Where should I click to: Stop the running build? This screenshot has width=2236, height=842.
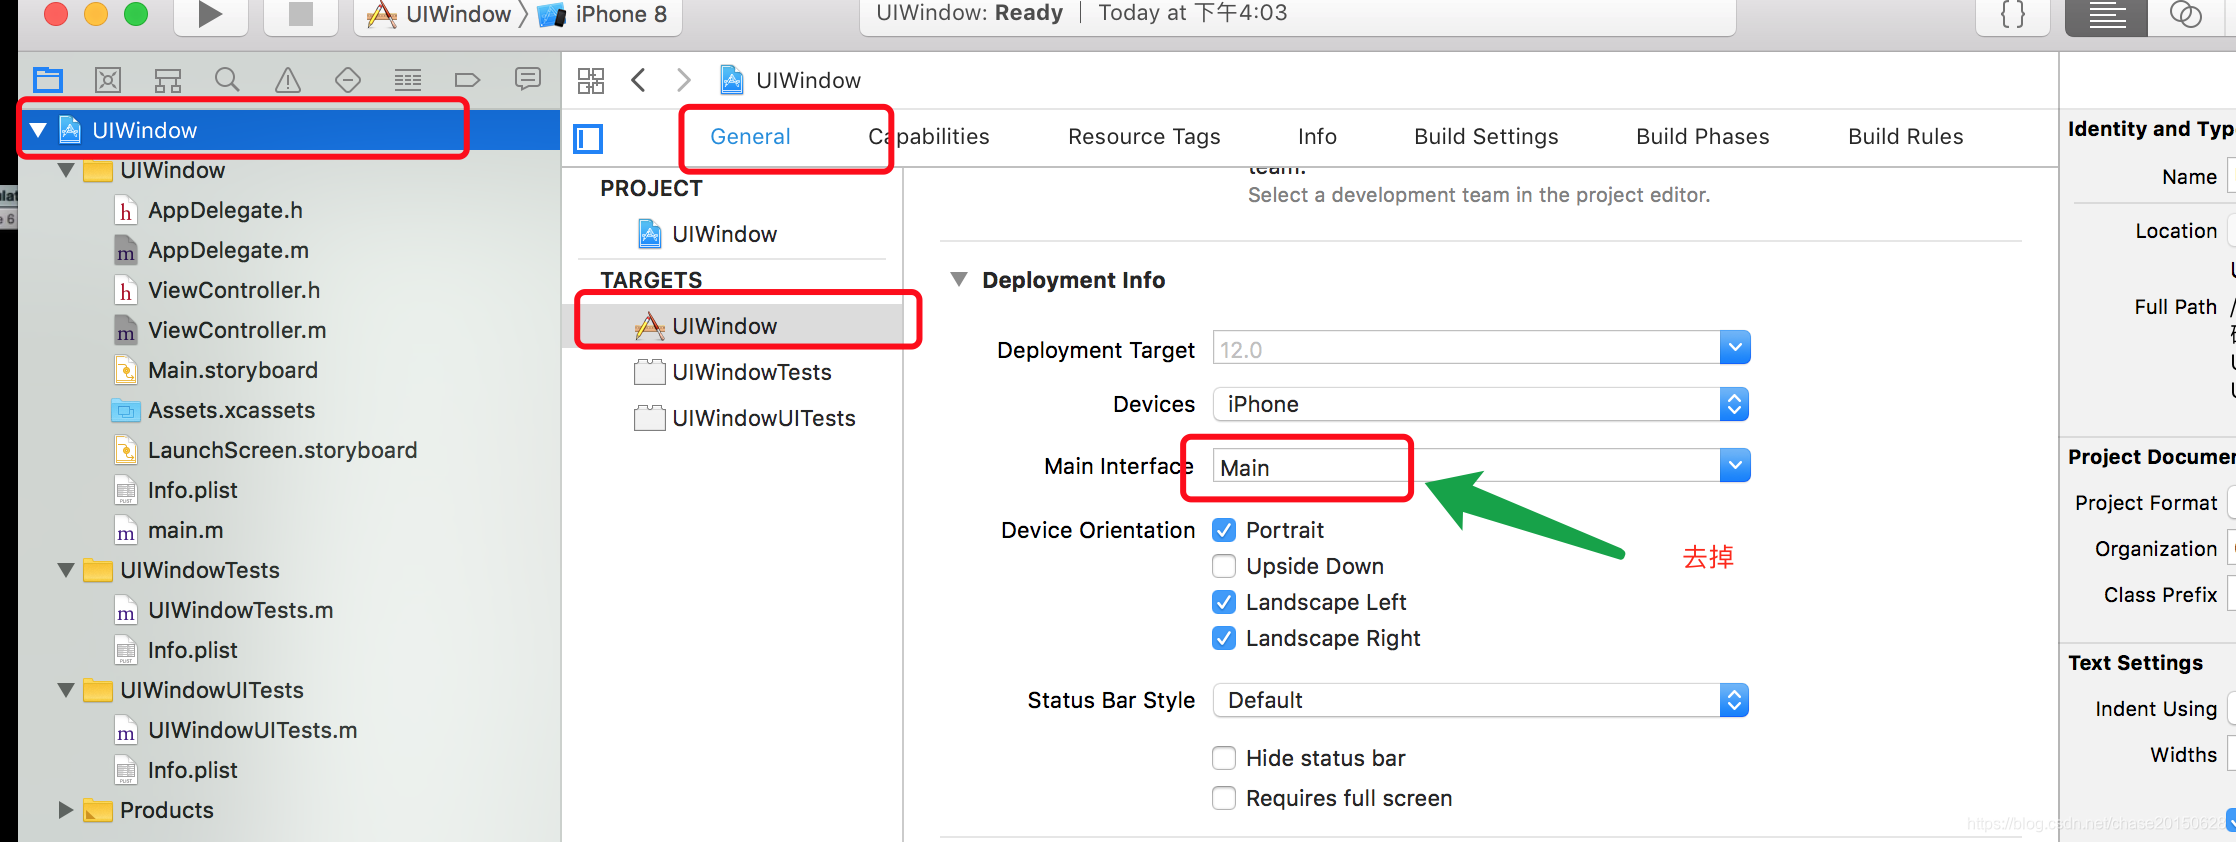point(300,15)
